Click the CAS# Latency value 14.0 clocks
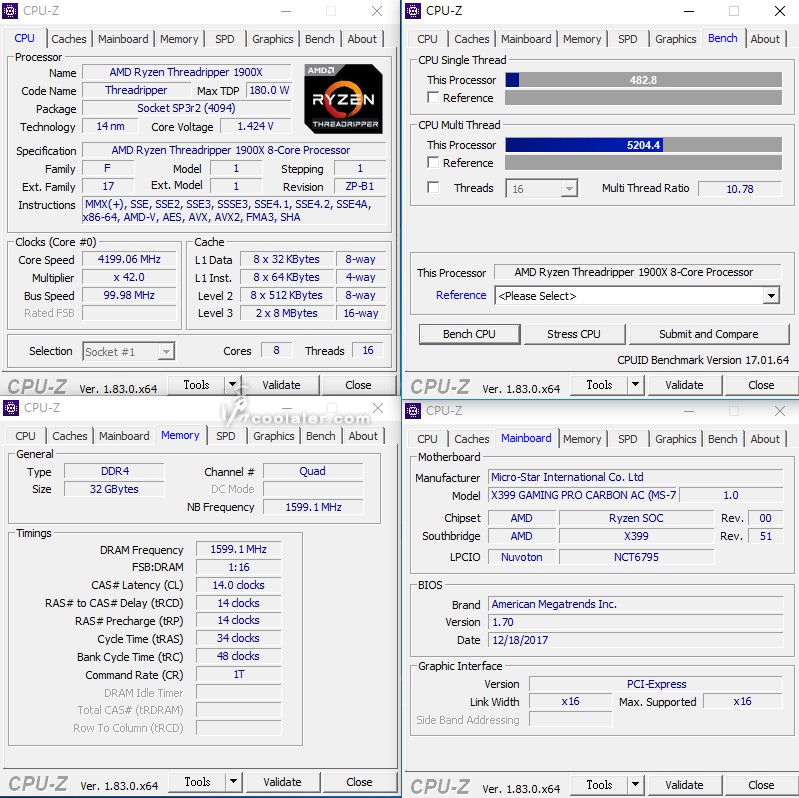The height and width of the screenshot is (798, 799). [238, 585]
